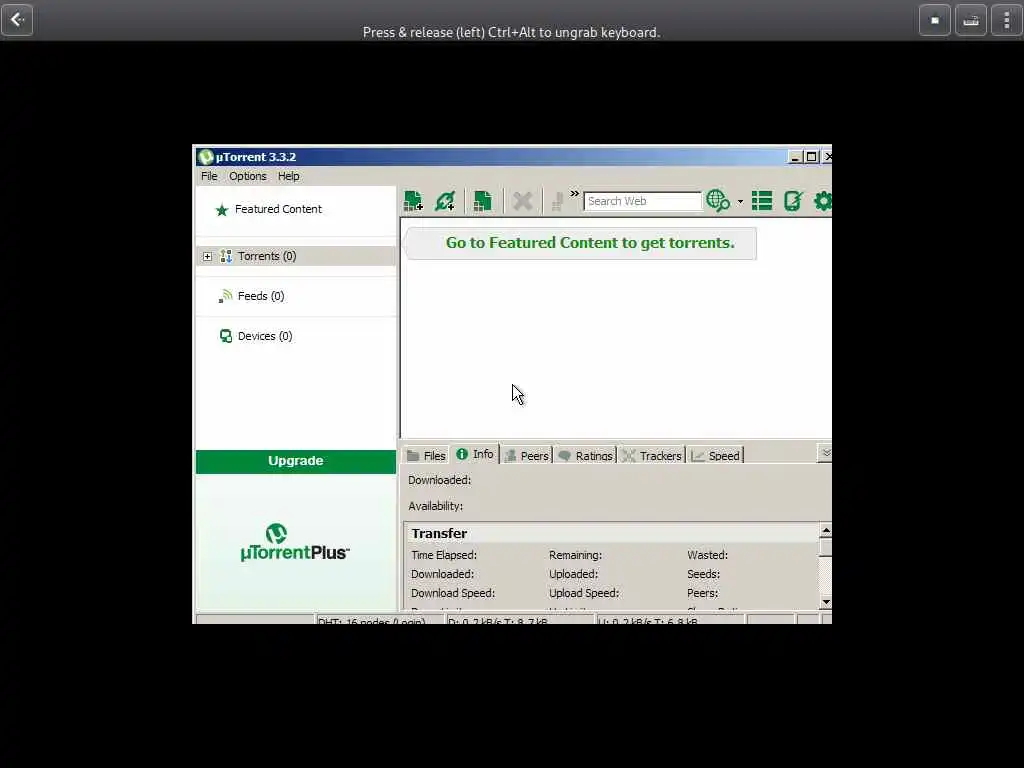
Task: Click the µTorrentPlus logo banner
Action: pos(295,543)
